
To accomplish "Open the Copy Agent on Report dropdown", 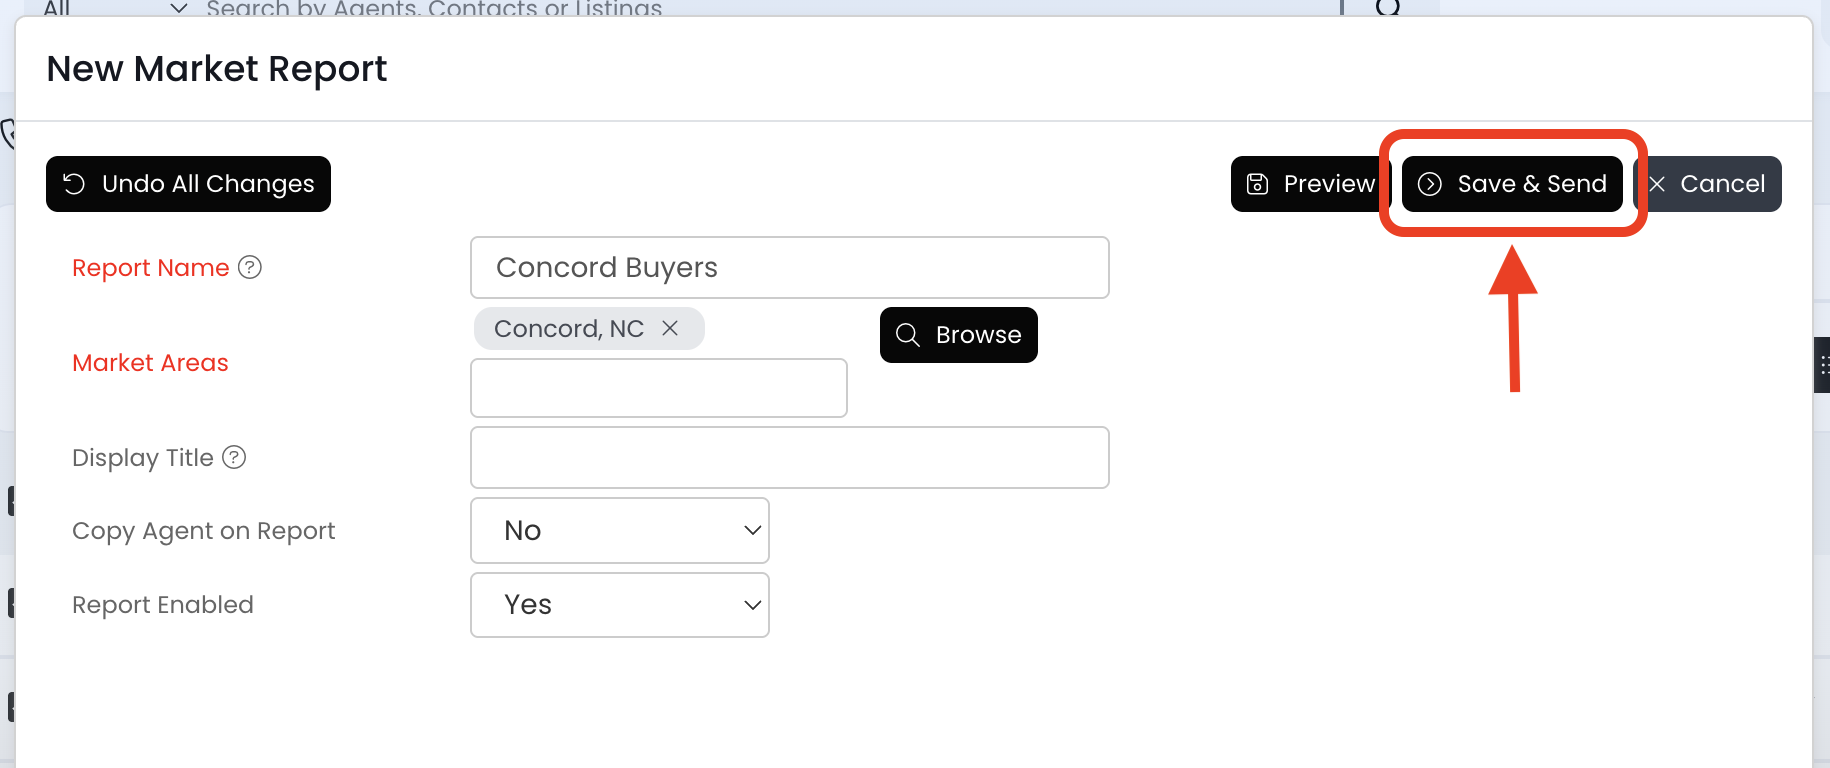I will [620, 531].
